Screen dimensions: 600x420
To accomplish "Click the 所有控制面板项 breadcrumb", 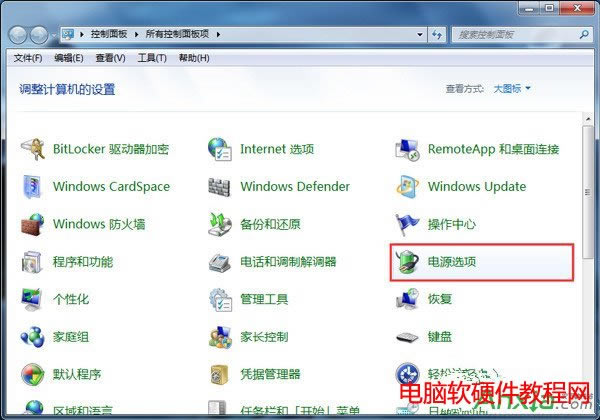I will pyautogui.click(x=177, y=34).
